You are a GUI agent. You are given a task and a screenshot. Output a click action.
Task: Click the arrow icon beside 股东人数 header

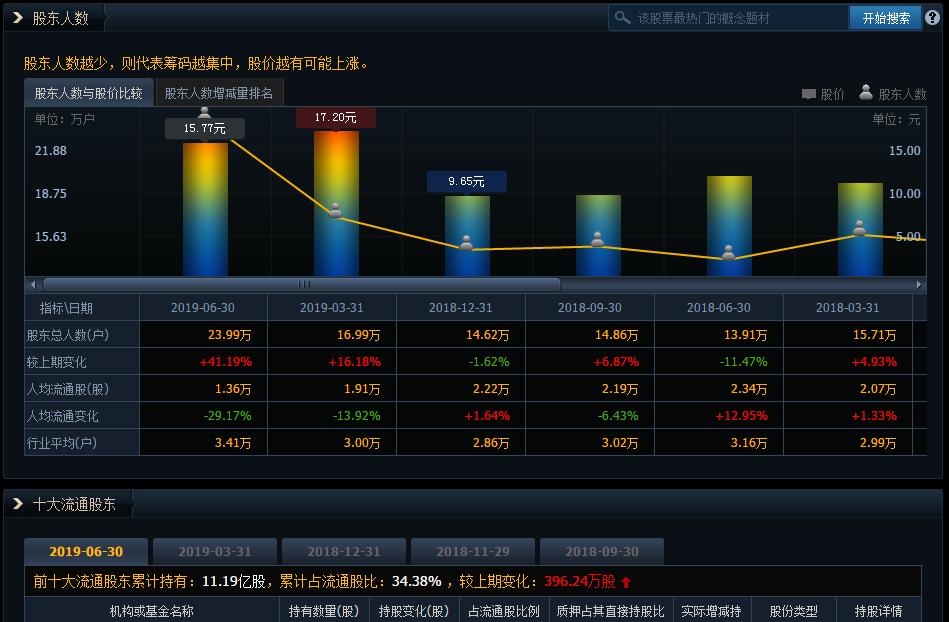pyautogui.click(x=16, y=16)
